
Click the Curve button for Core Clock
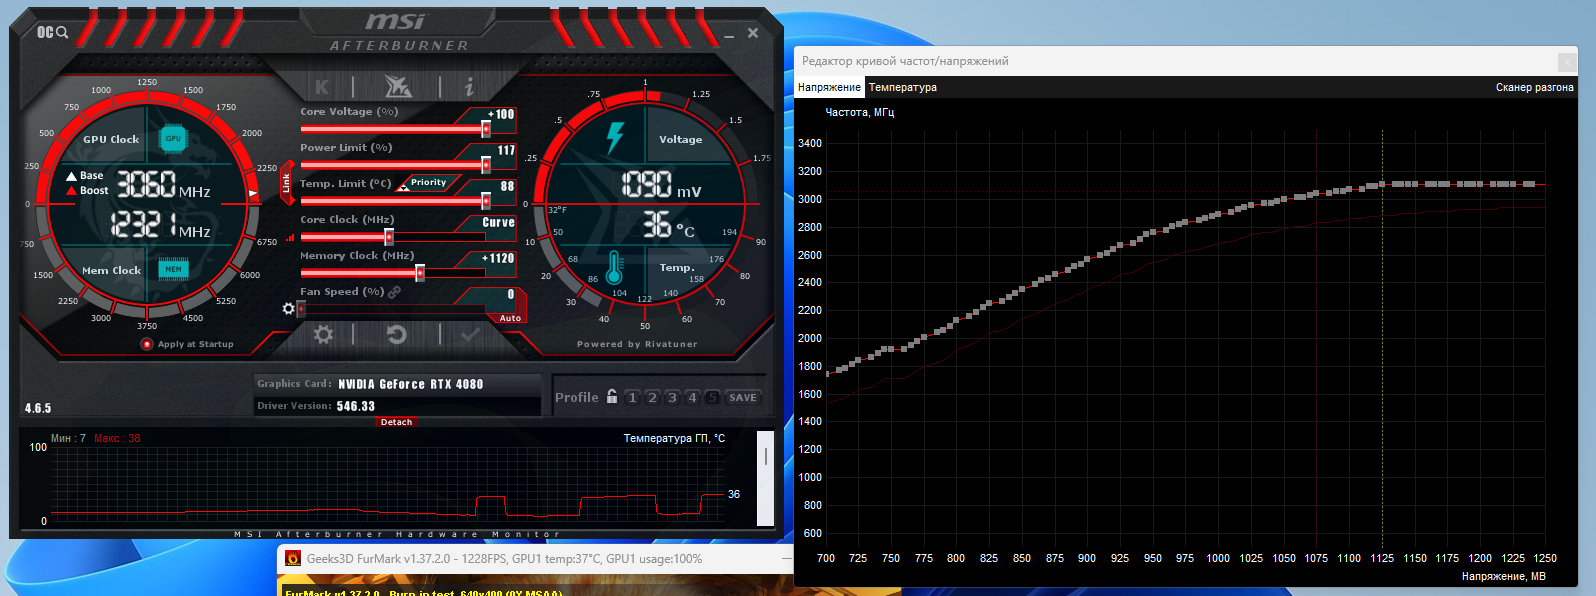coord(498,222)
